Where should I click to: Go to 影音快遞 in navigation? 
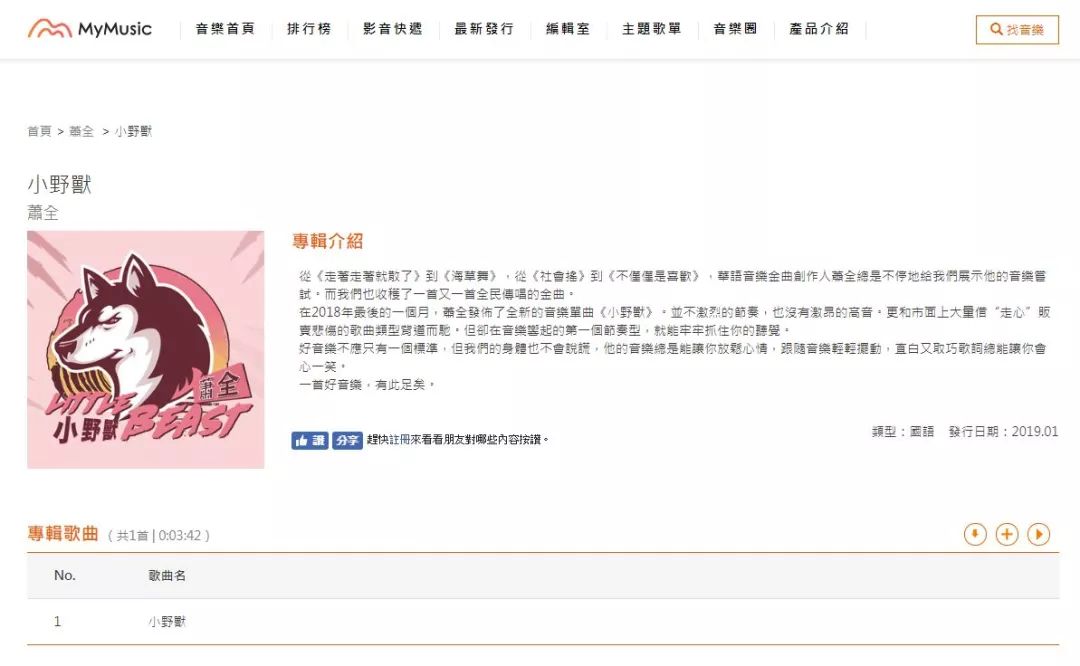coord(393,29)
